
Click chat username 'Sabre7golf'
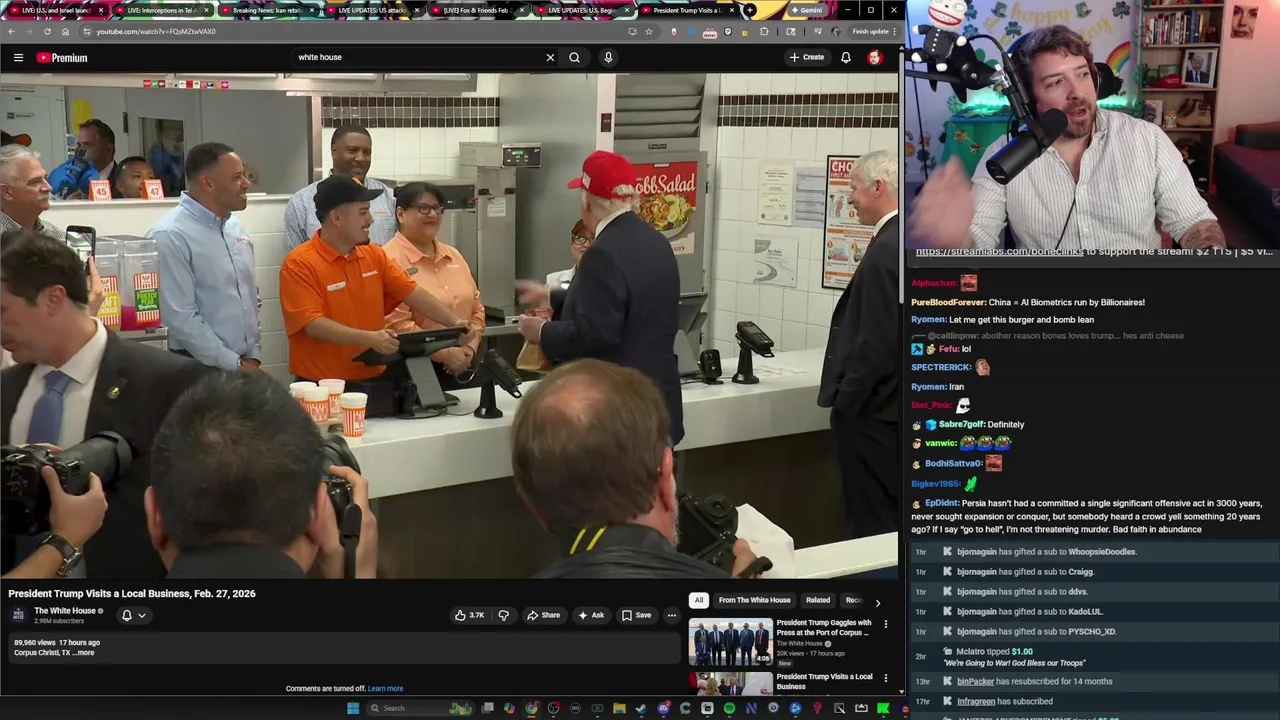(962, 424)
